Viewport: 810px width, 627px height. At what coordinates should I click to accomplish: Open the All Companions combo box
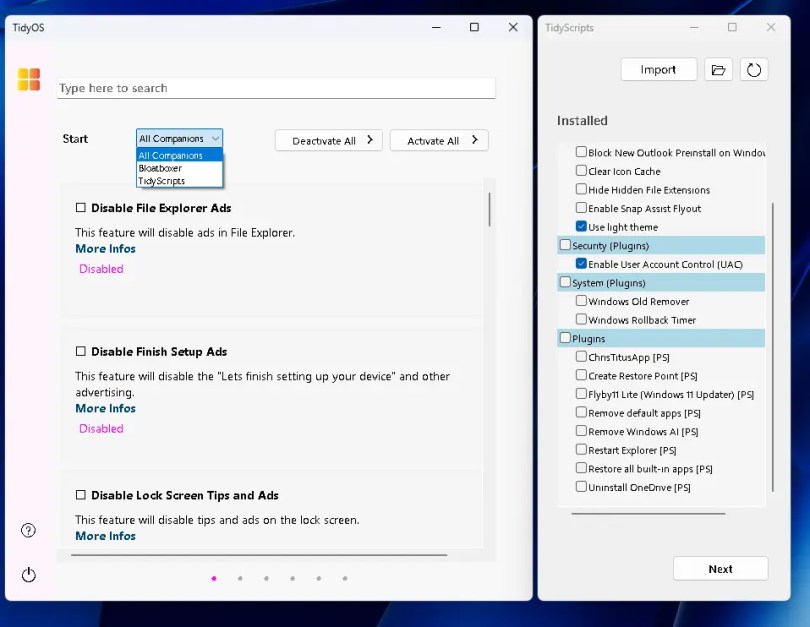[x=179, y=138]
